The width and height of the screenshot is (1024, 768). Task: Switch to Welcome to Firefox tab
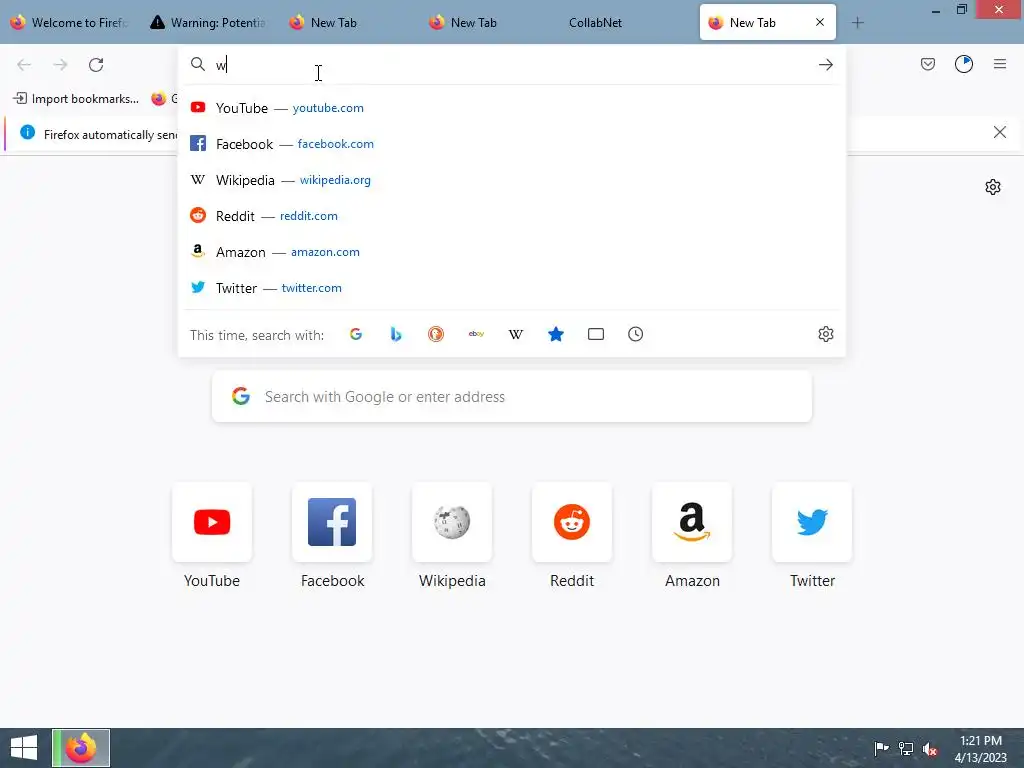[71, 23]
